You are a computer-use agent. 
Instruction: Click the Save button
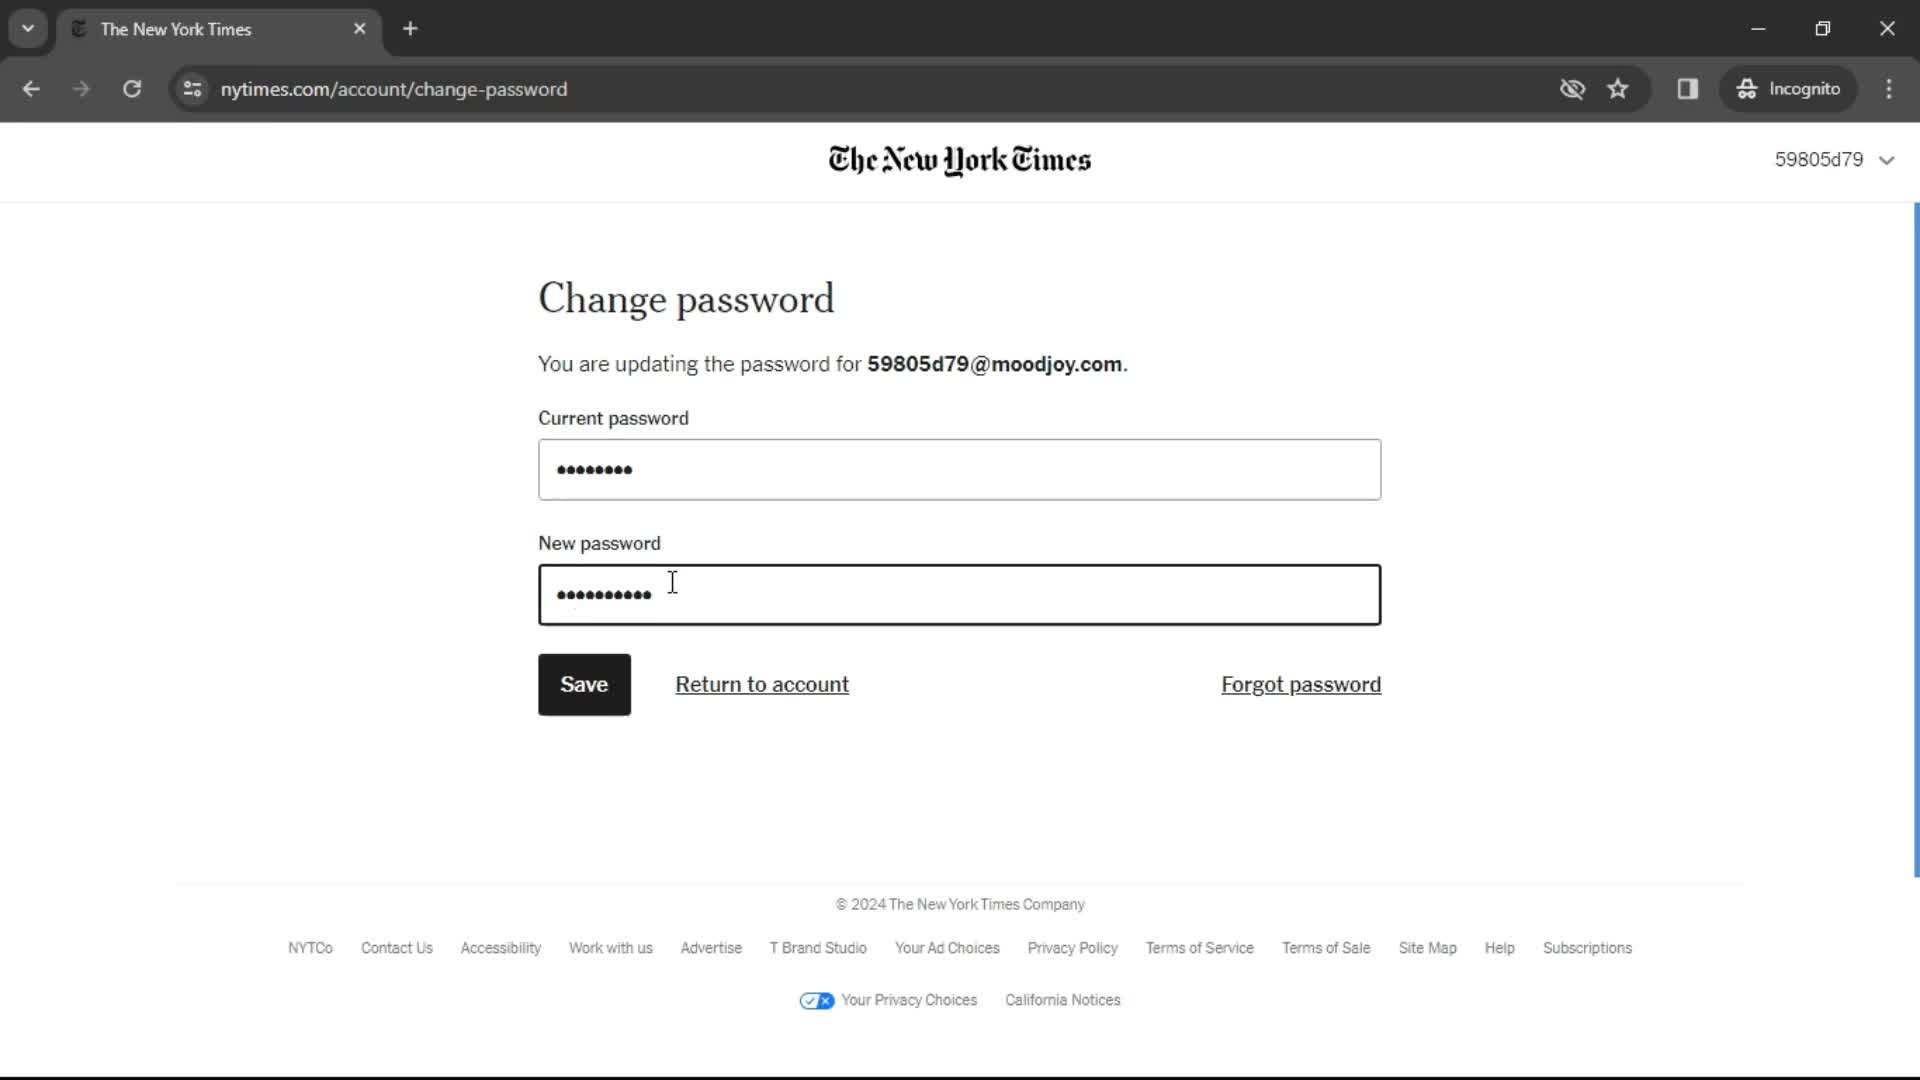(x=584, y=684)
